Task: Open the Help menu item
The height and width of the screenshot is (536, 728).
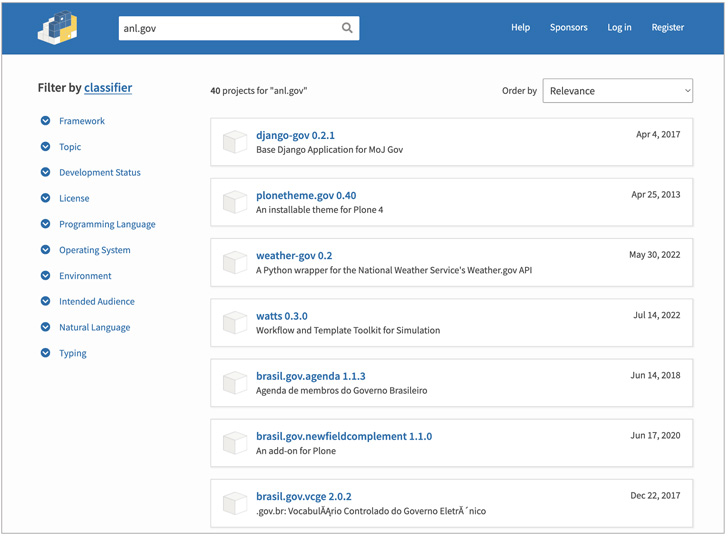Action: coord(520,28)
